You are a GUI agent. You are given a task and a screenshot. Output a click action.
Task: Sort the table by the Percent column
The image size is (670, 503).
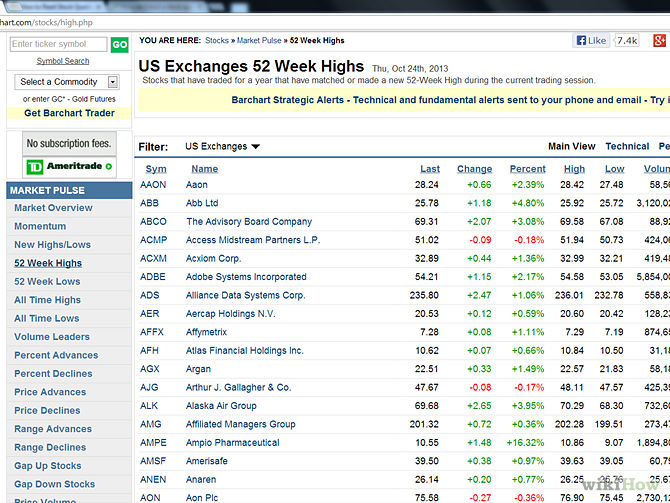[527, 169]
